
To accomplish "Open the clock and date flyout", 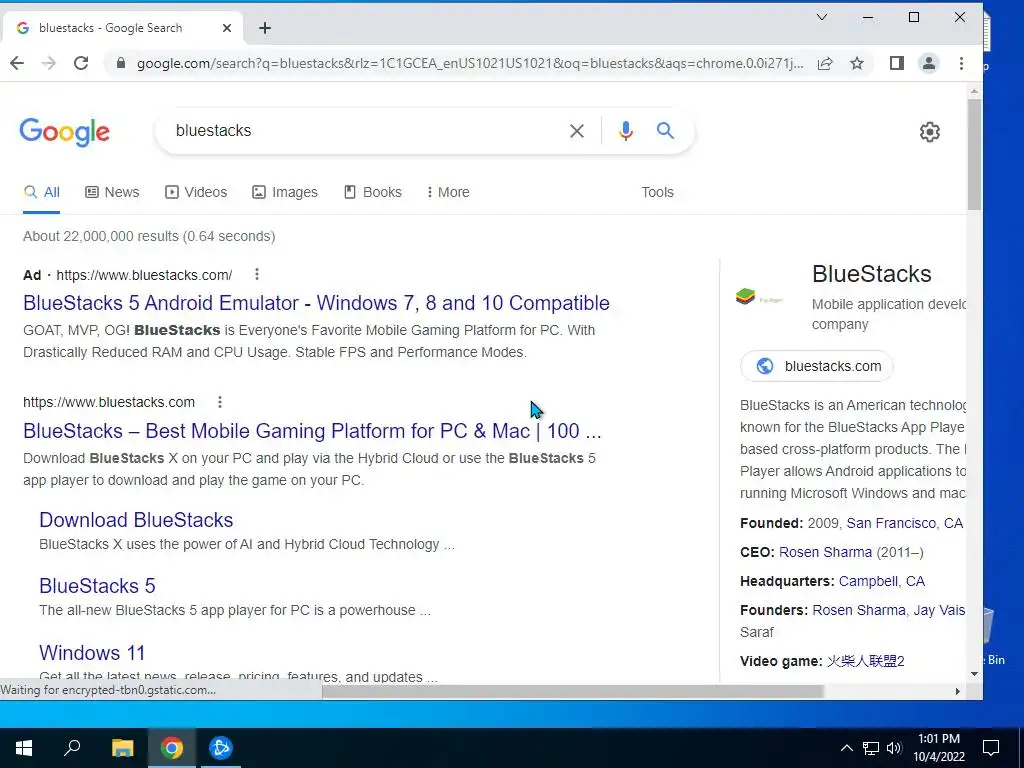I will coord(938,748).
